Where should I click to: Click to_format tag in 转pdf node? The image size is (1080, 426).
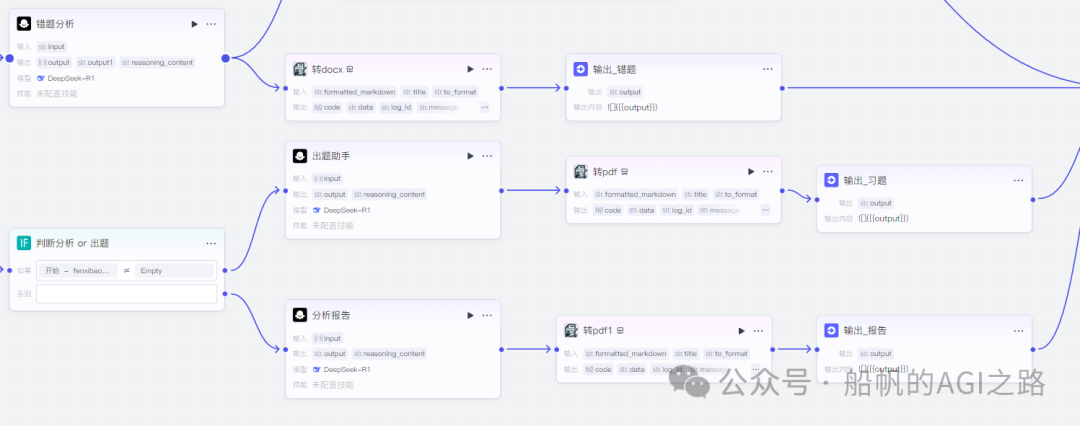[x=736, y=194]
